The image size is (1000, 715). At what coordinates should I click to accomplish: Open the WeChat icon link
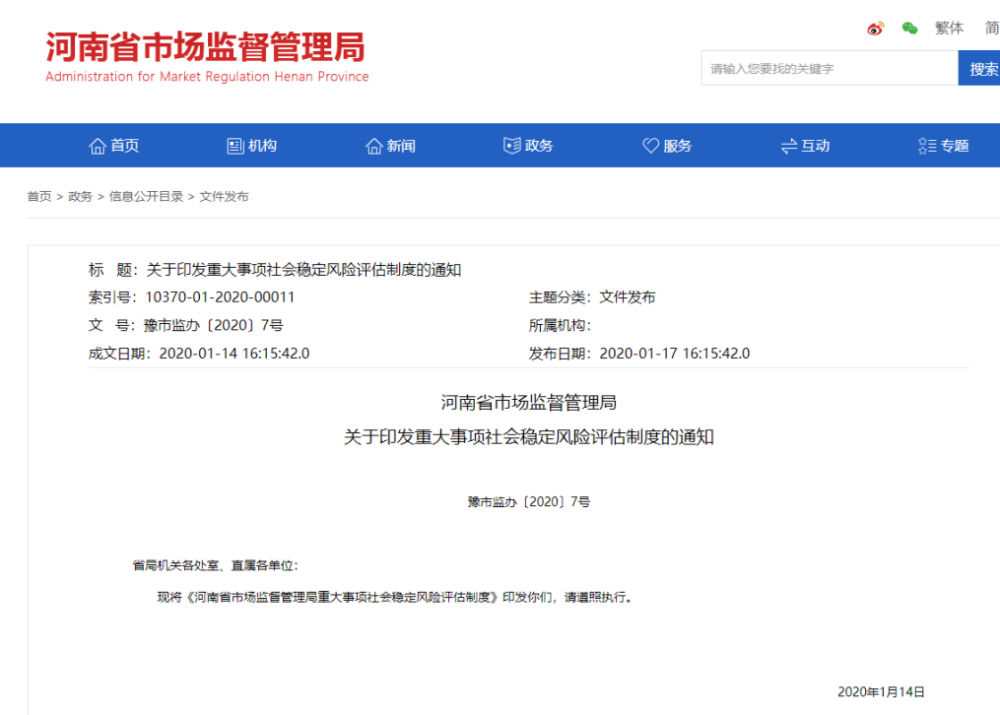(x=909, y=28)
